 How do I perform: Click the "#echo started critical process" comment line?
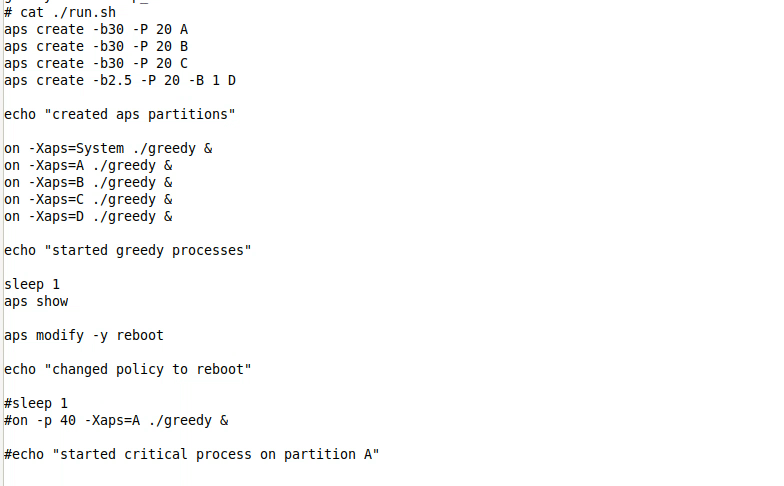192,455
